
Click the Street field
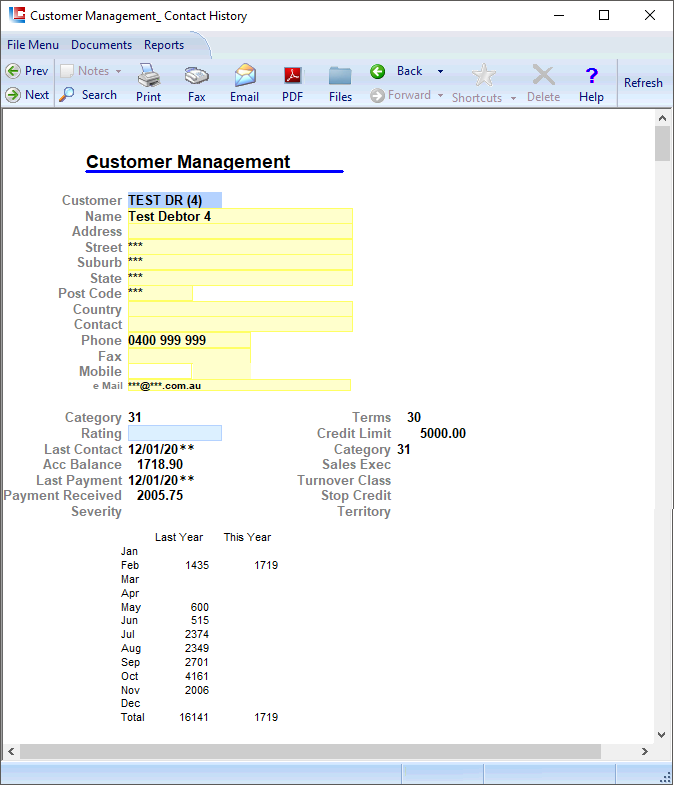click(240, 247)
